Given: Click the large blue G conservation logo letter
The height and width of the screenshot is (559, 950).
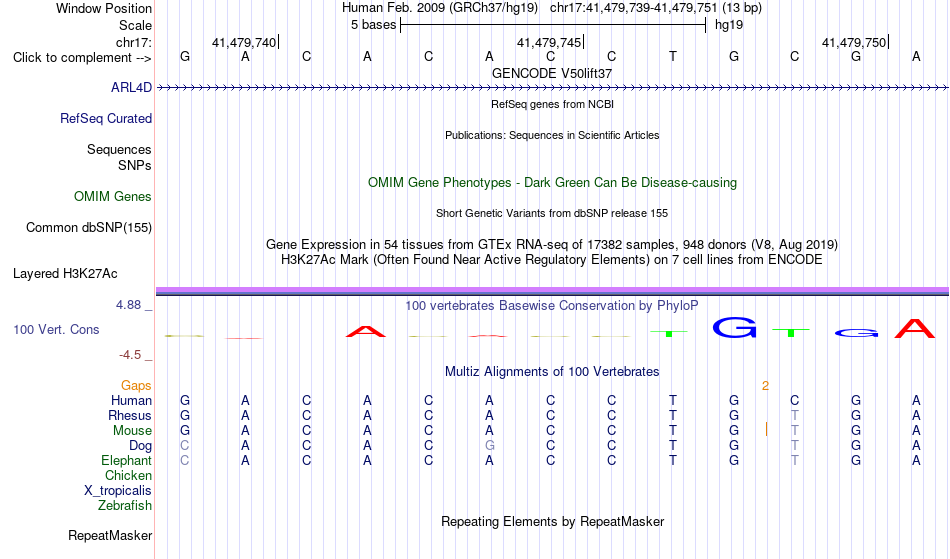Looking at the screenshot, I should point(734,328).
